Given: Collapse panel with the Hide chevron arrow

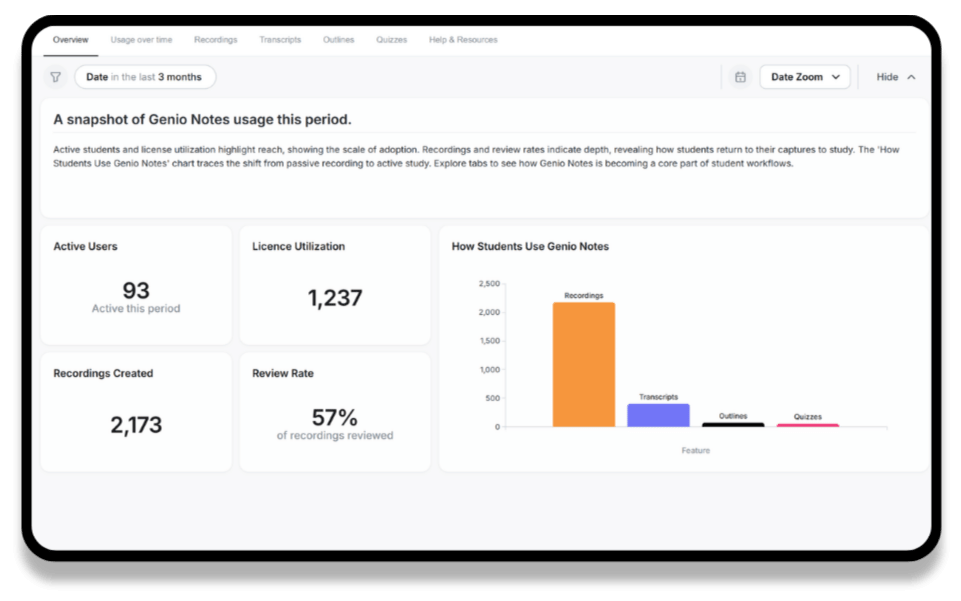Looking at the screenshot, I should point(911,77).
